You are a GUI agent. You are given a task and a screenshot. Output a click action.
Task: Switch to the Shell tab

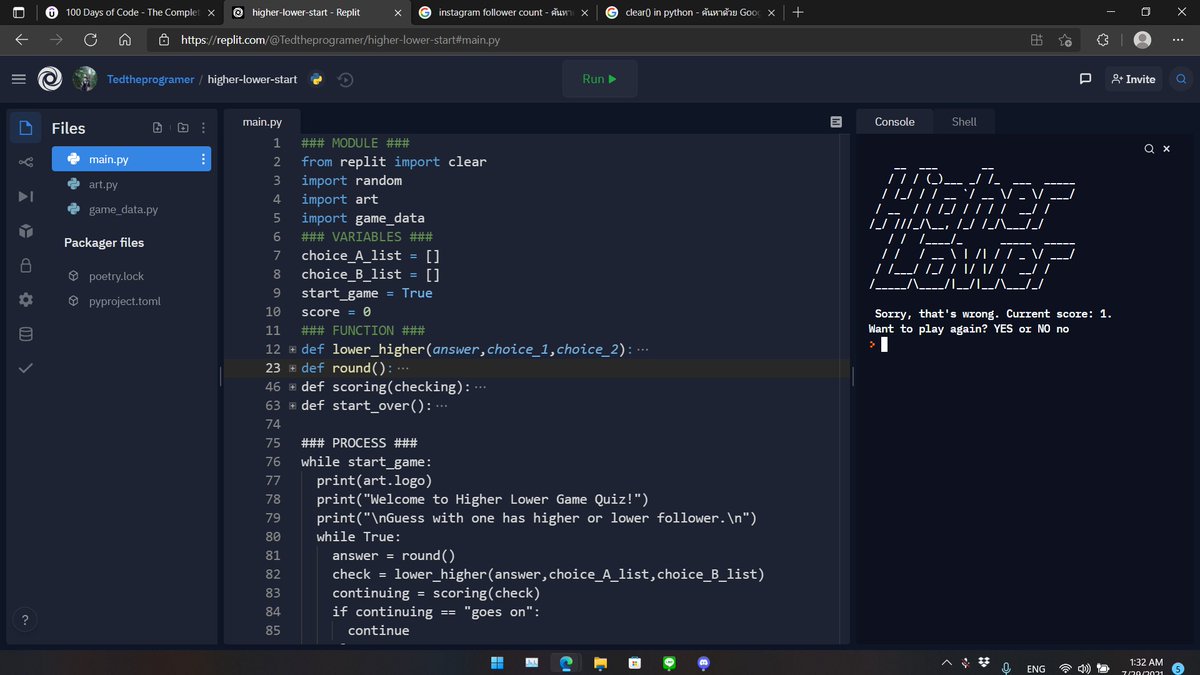tap(963, 121)
